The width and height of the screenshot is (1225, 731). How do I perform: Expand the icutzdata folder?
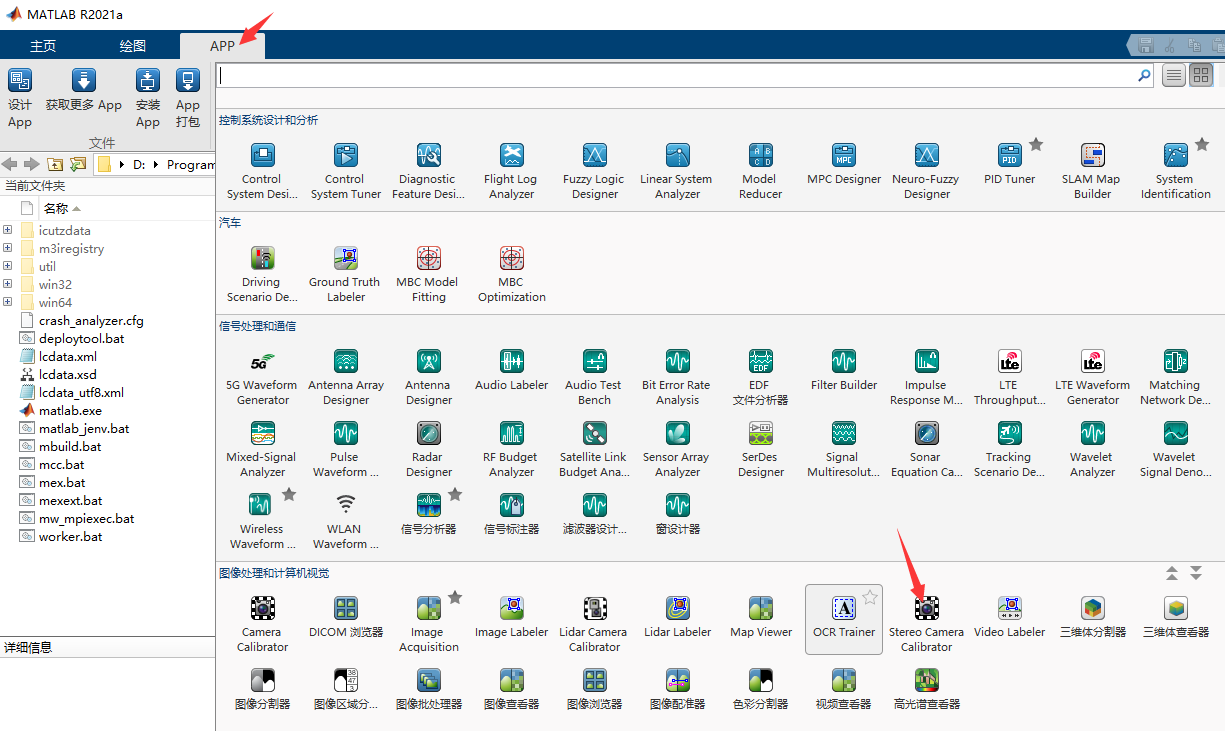pos(8,230)
